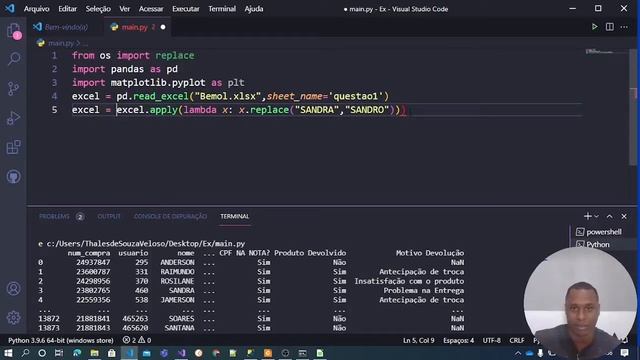Click the main.py breadcrumb
This screenshot has width=640, height=360.
[x=60, y=43]
